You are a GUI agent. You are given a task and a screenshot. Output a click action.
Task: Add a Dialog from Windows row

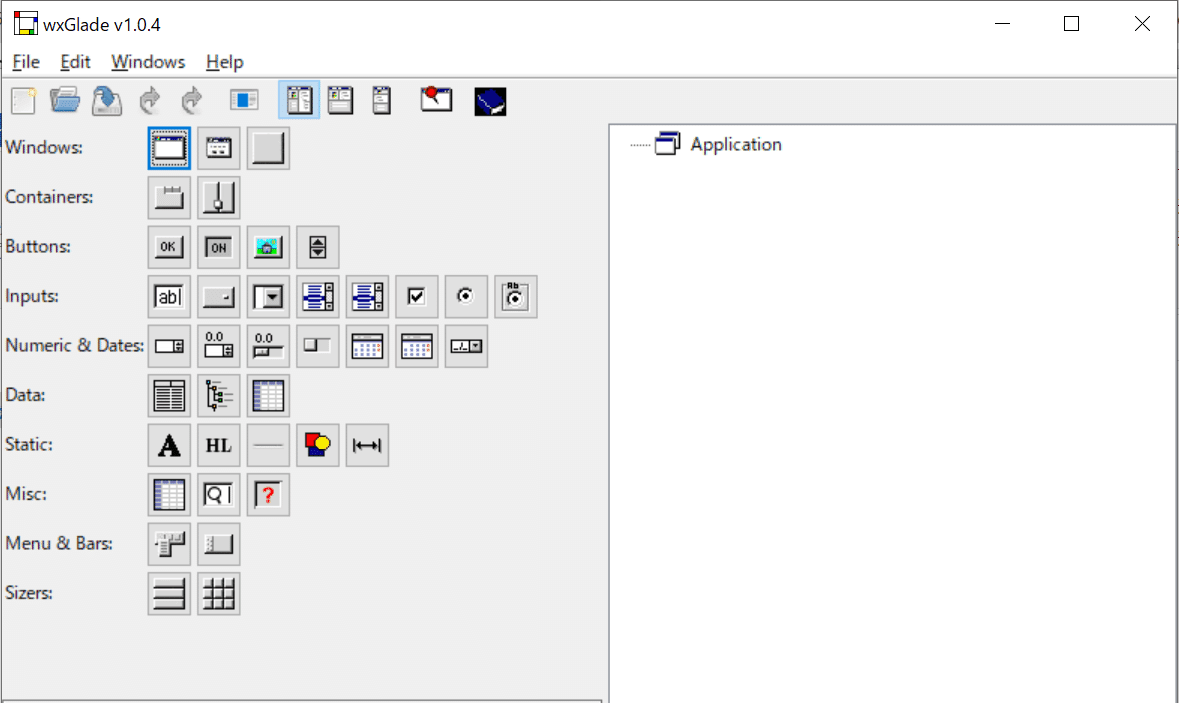point(219,148)
